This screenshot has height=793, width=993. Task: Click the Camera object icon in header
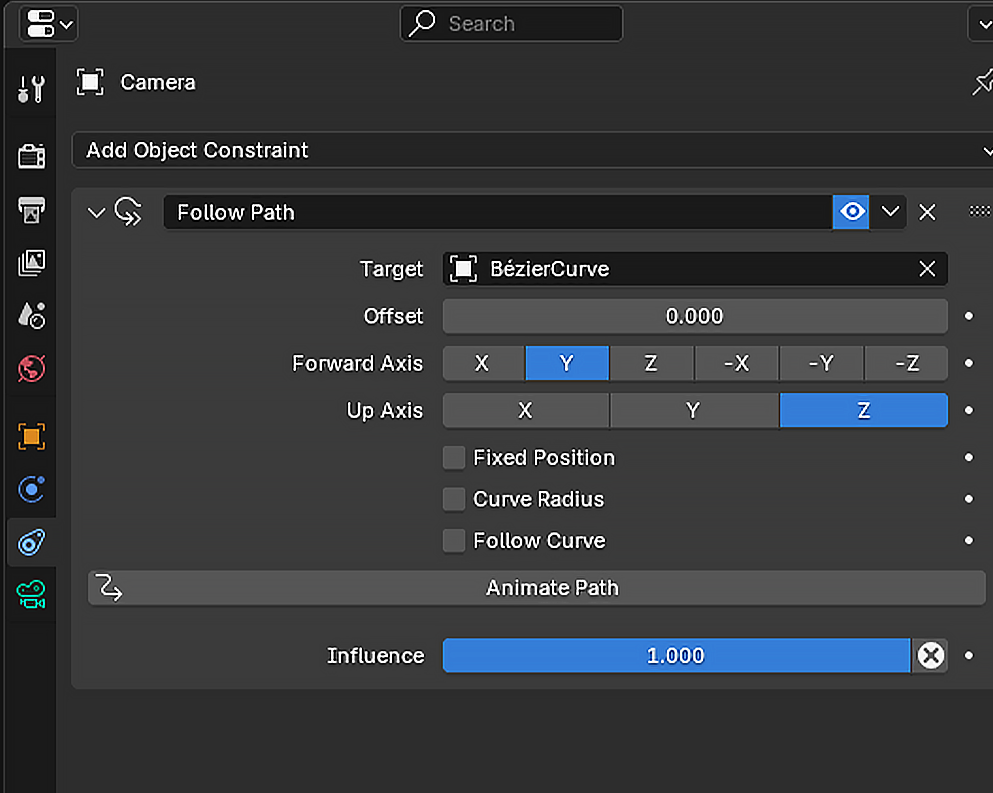[x=90, y=82]
